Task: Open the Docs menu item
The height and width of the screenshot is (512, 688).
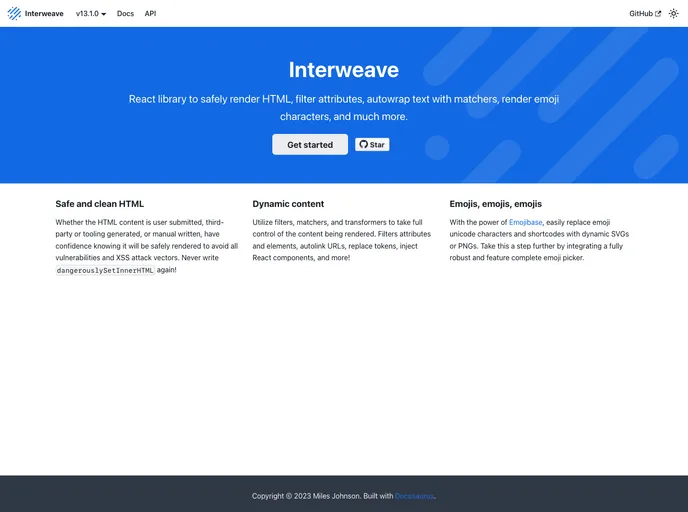Action: click(125, 14)
